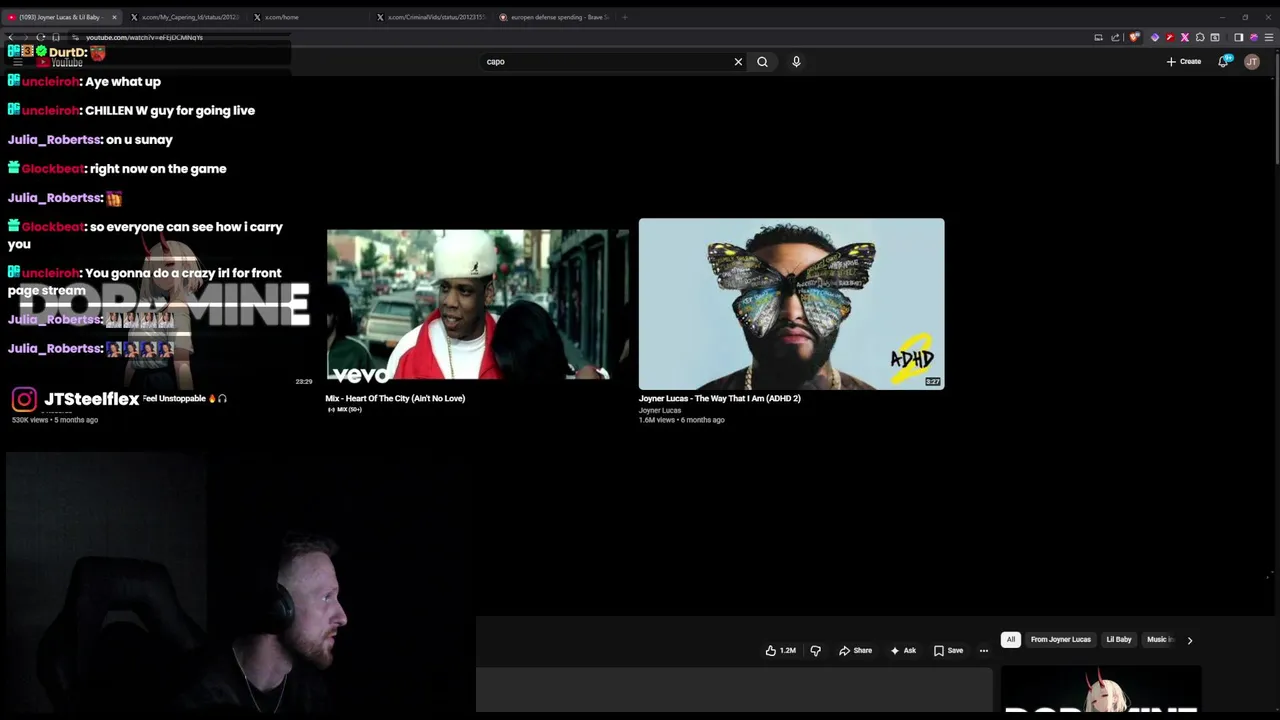The image size is (1280, 720).
Task: Select the partially hidden Music chip
Action: [1159, 640]
